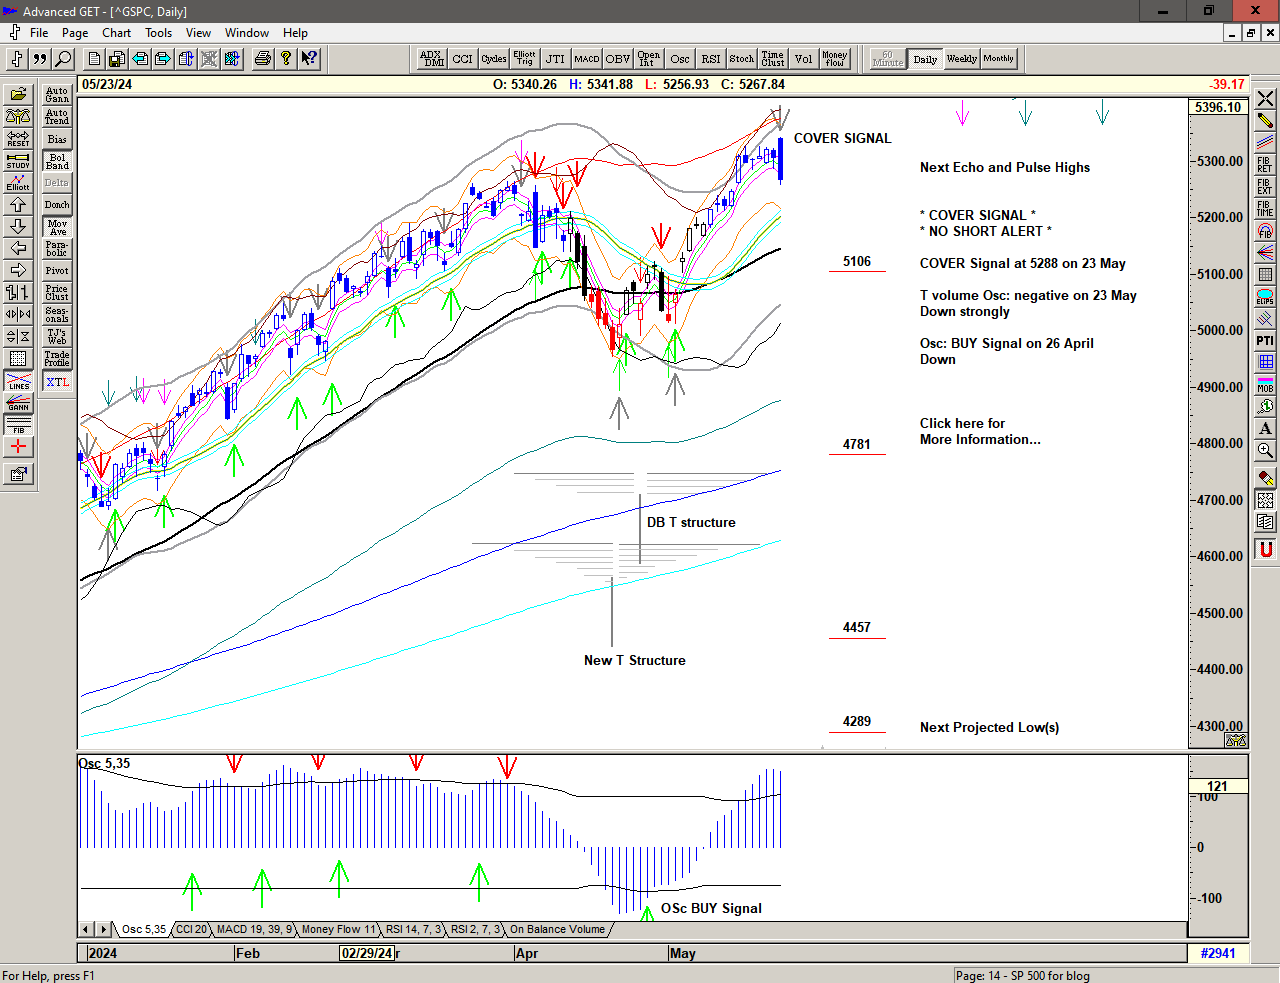This screenshot has height=983, width=1280.
Task: Click the MACD indicator button
Action: pyautogui.click(x=587, y=59)
